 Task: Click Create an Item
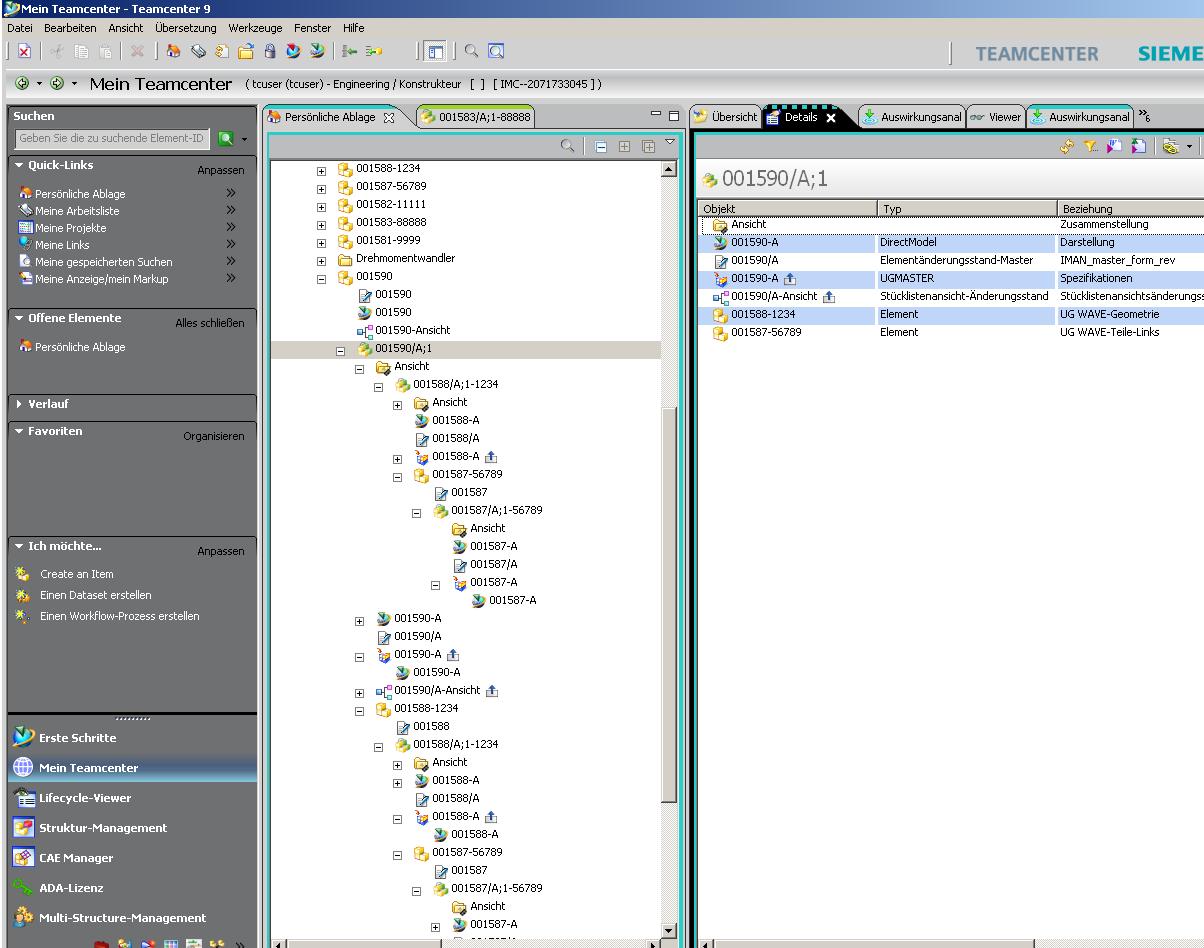(77, 574)
